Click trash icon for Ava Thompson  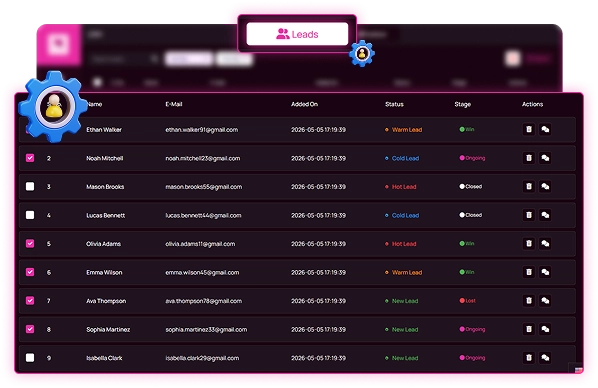click(x=529, y=301)
